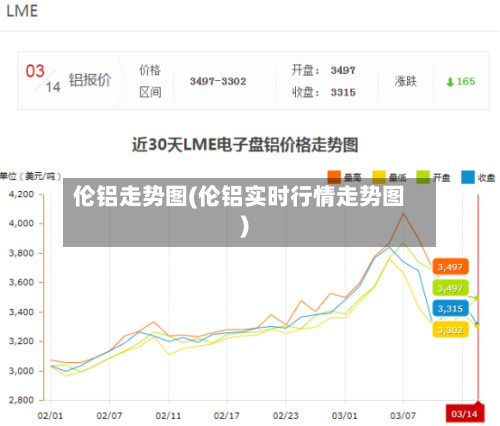Image resolution: width=500 pixels, height=426 pixels.
Task: Click the 4,000 y-axis label
Action: coord(22,223)
